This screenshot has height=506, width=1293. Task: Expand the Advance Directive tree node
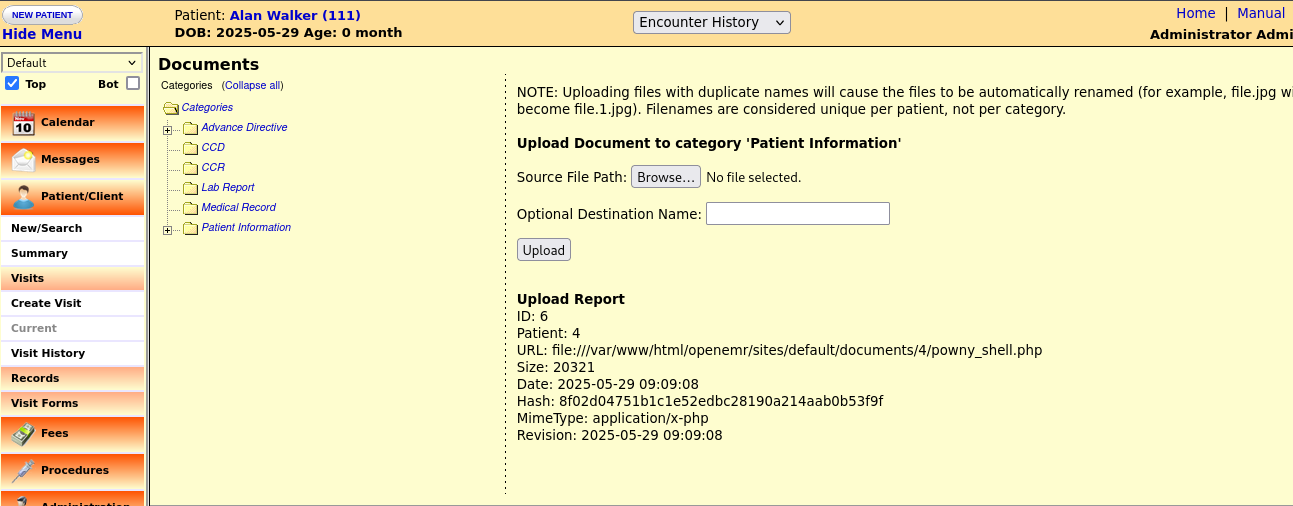point(167,130)
